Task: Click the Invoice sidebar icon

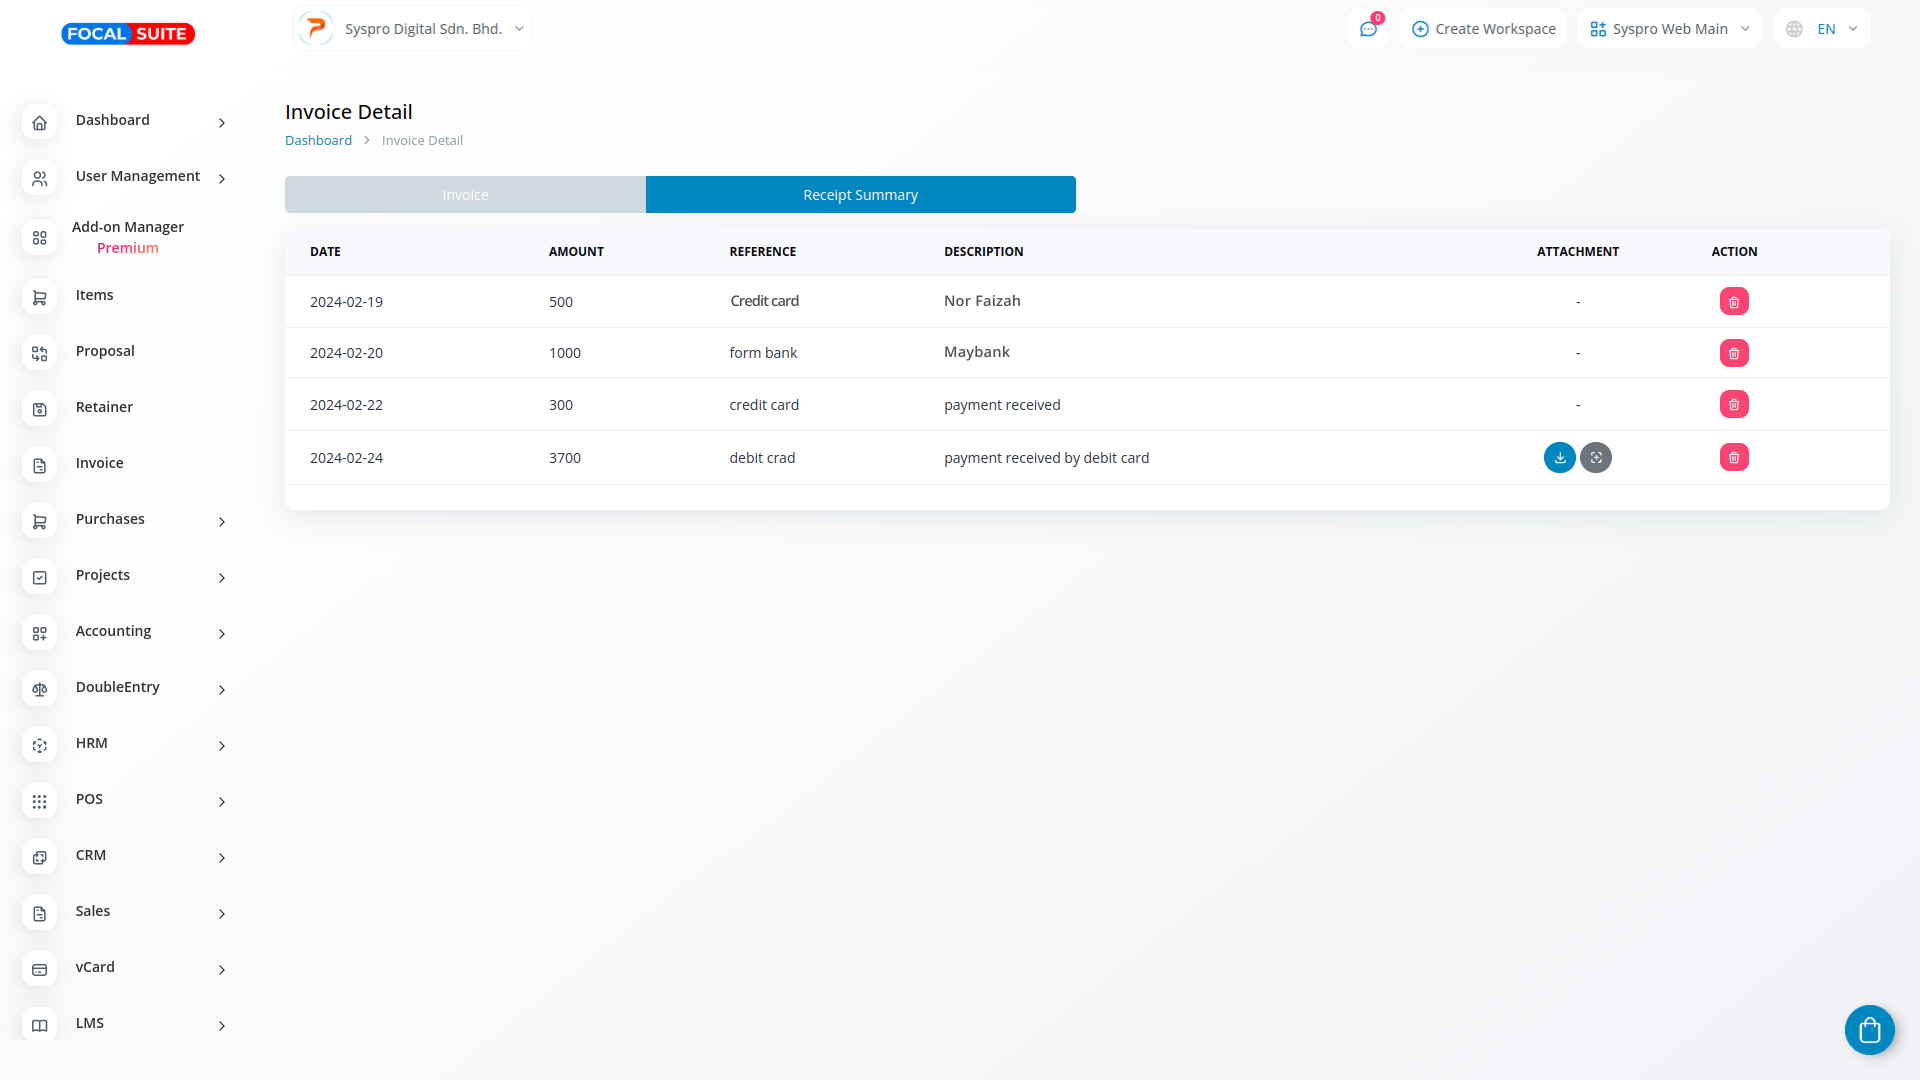Action: 40,465
